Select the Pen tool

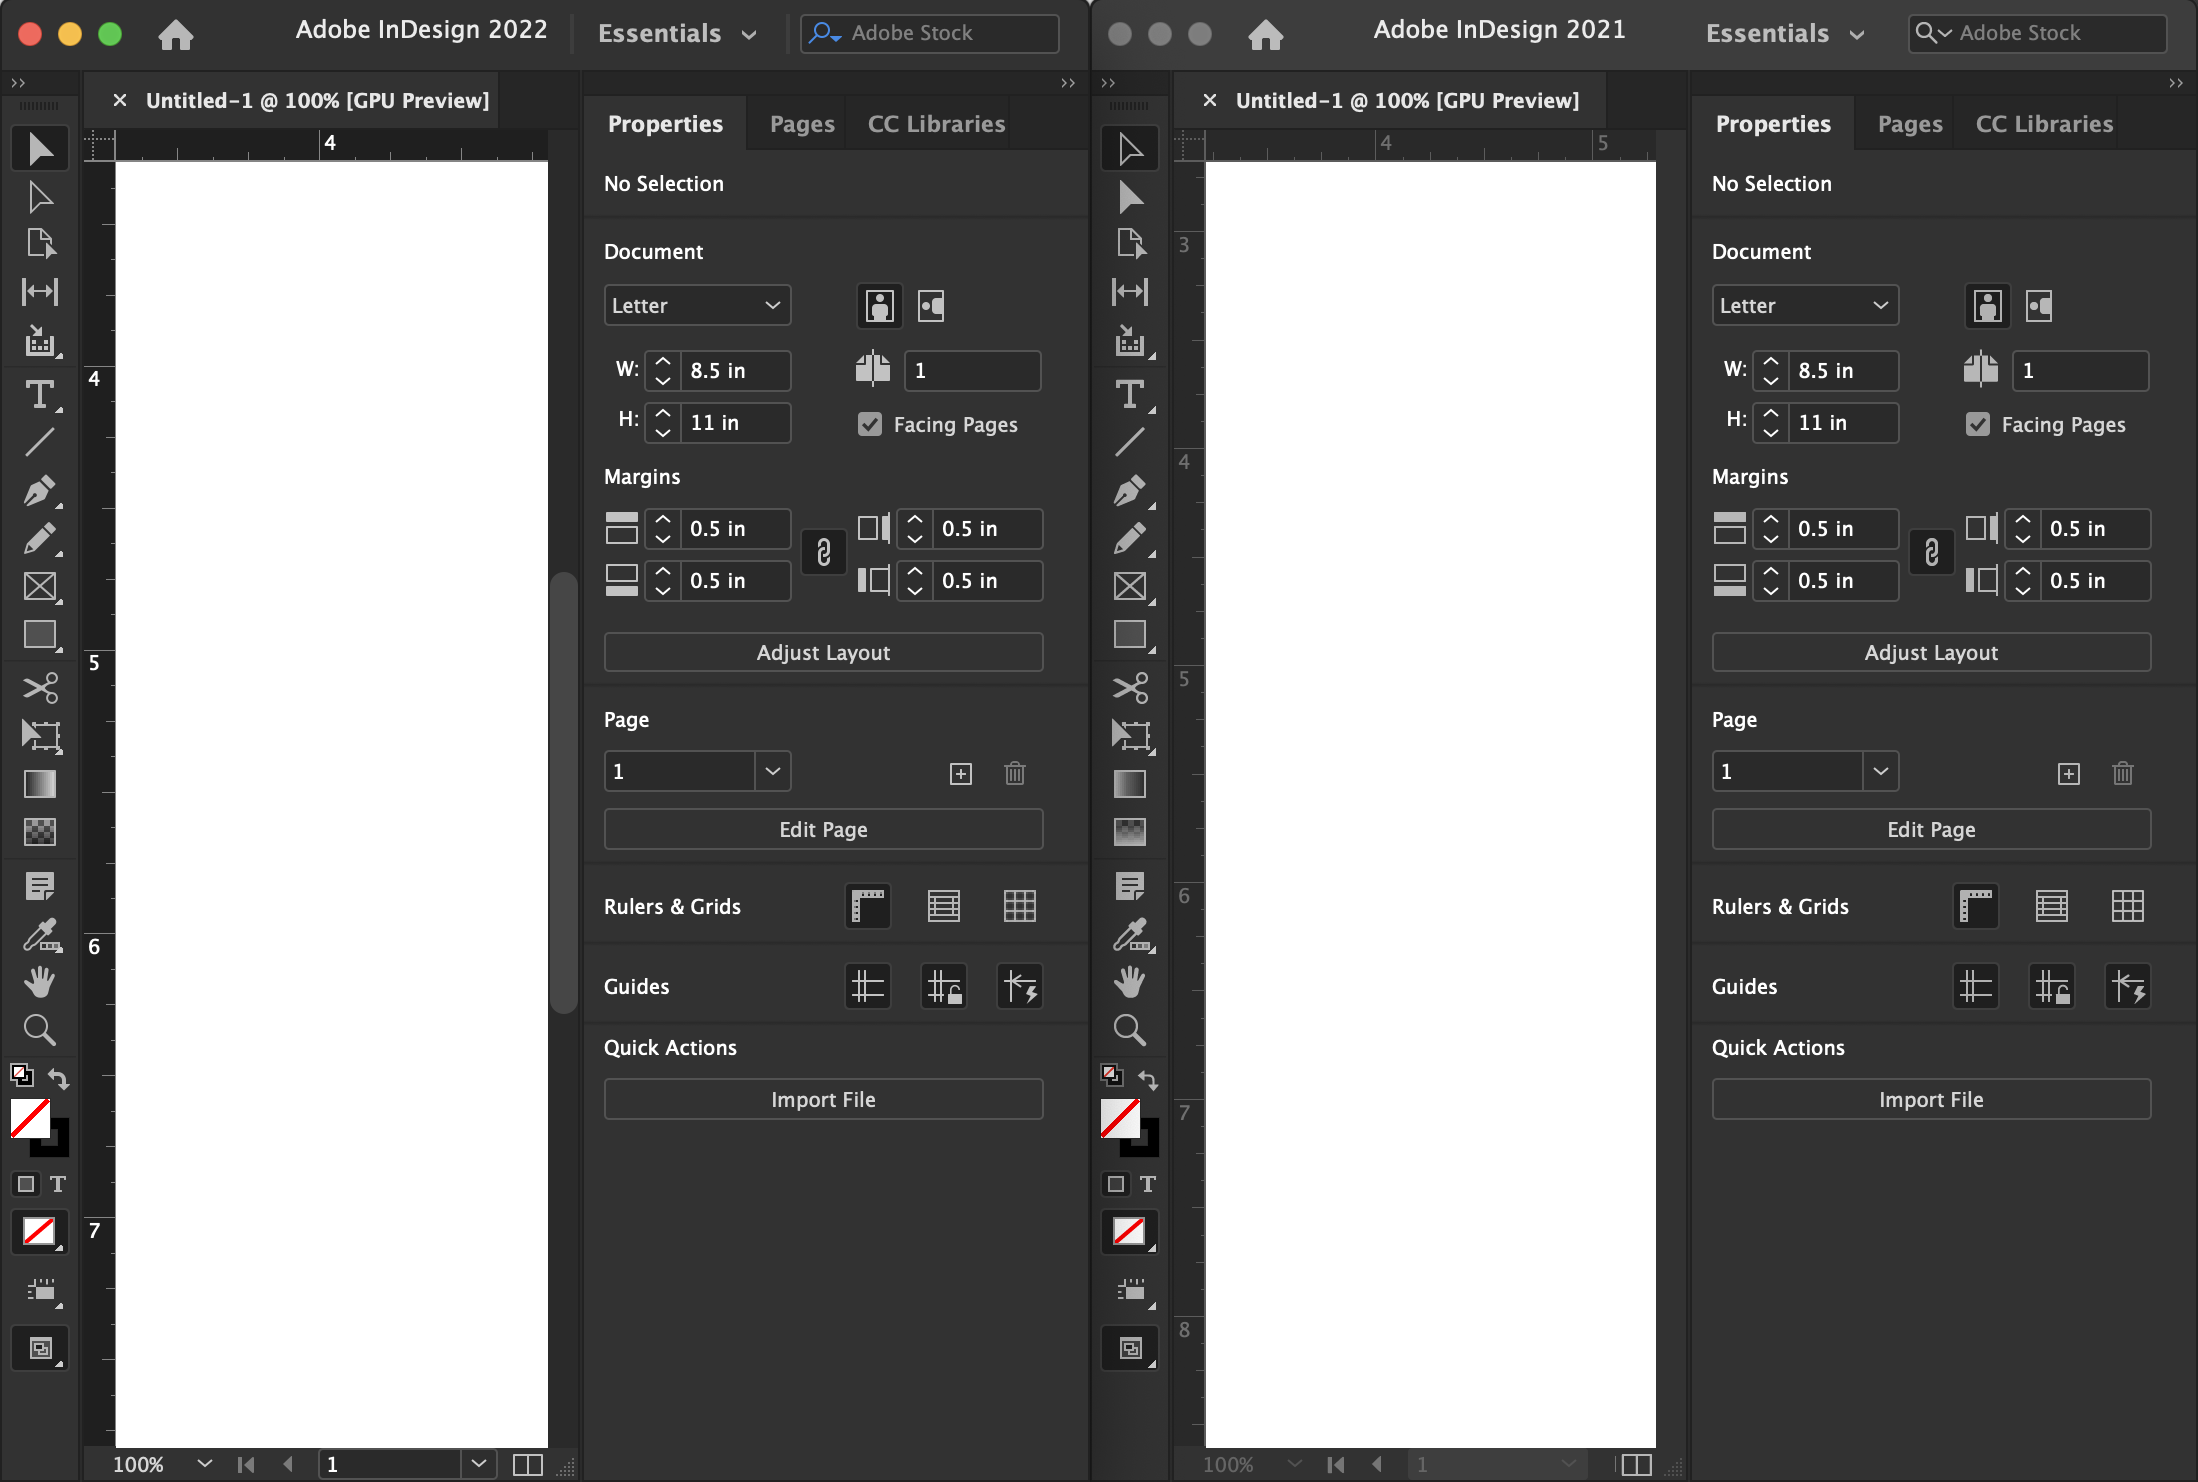[40, 491]
